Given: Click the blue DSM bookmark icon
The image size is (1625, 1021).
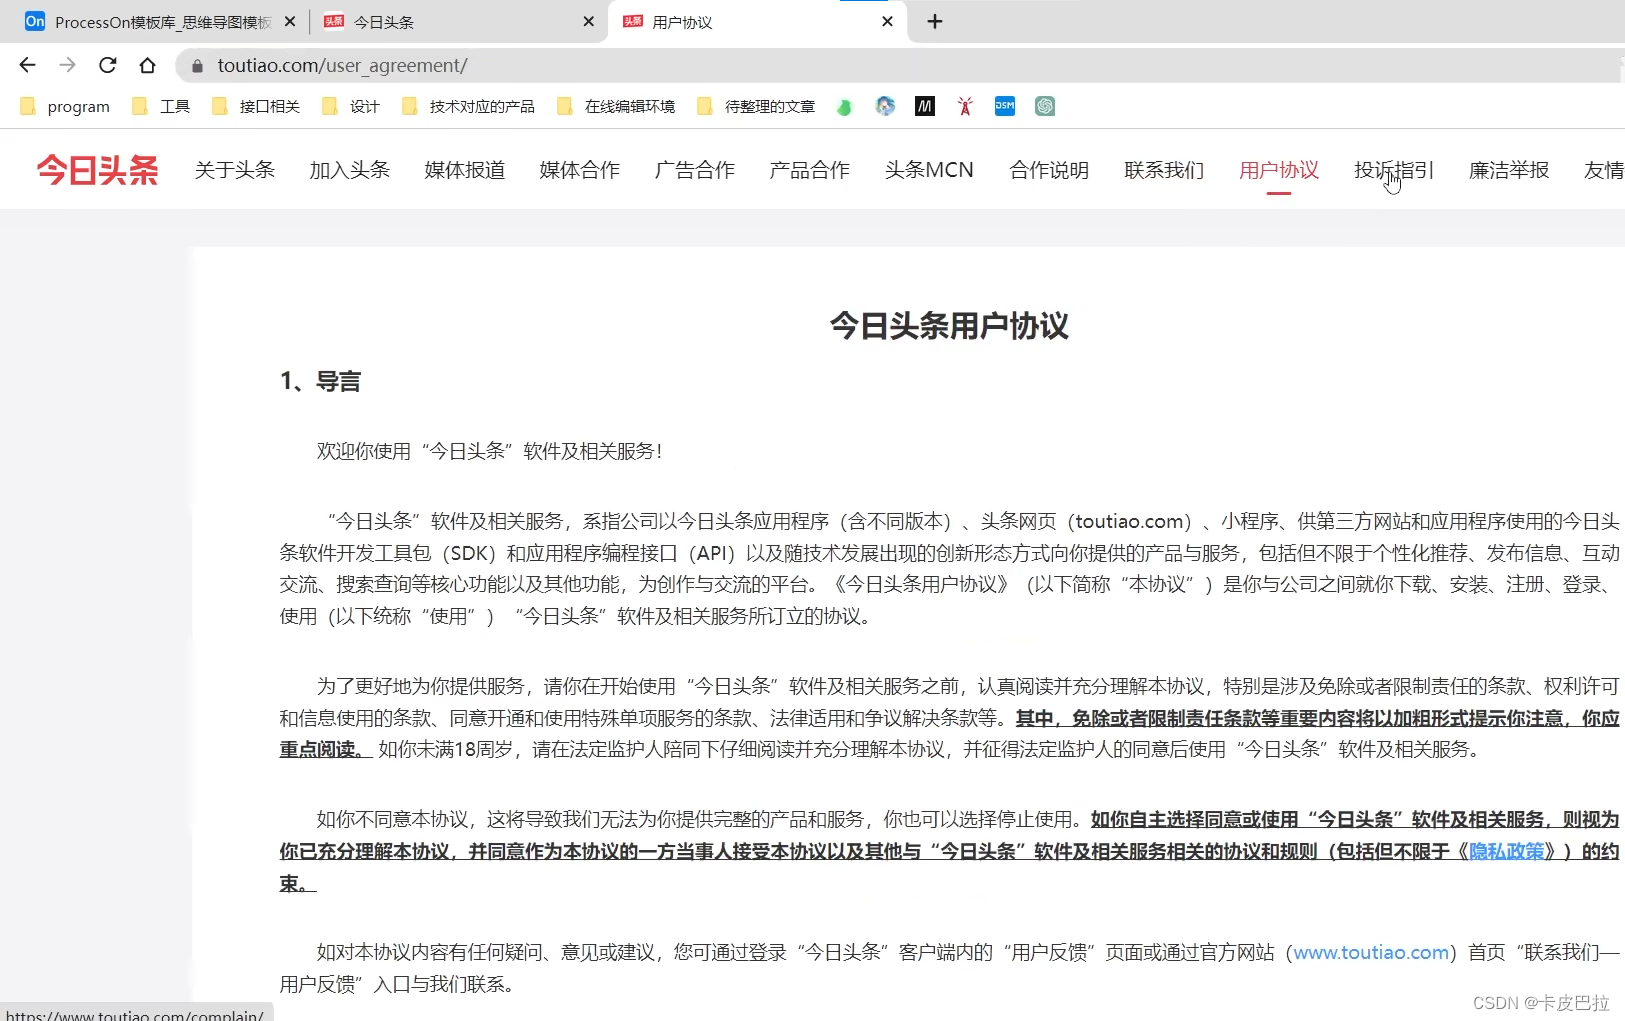Looking at the screenshot, I should pyautogui.click(x=1005, y=106).
